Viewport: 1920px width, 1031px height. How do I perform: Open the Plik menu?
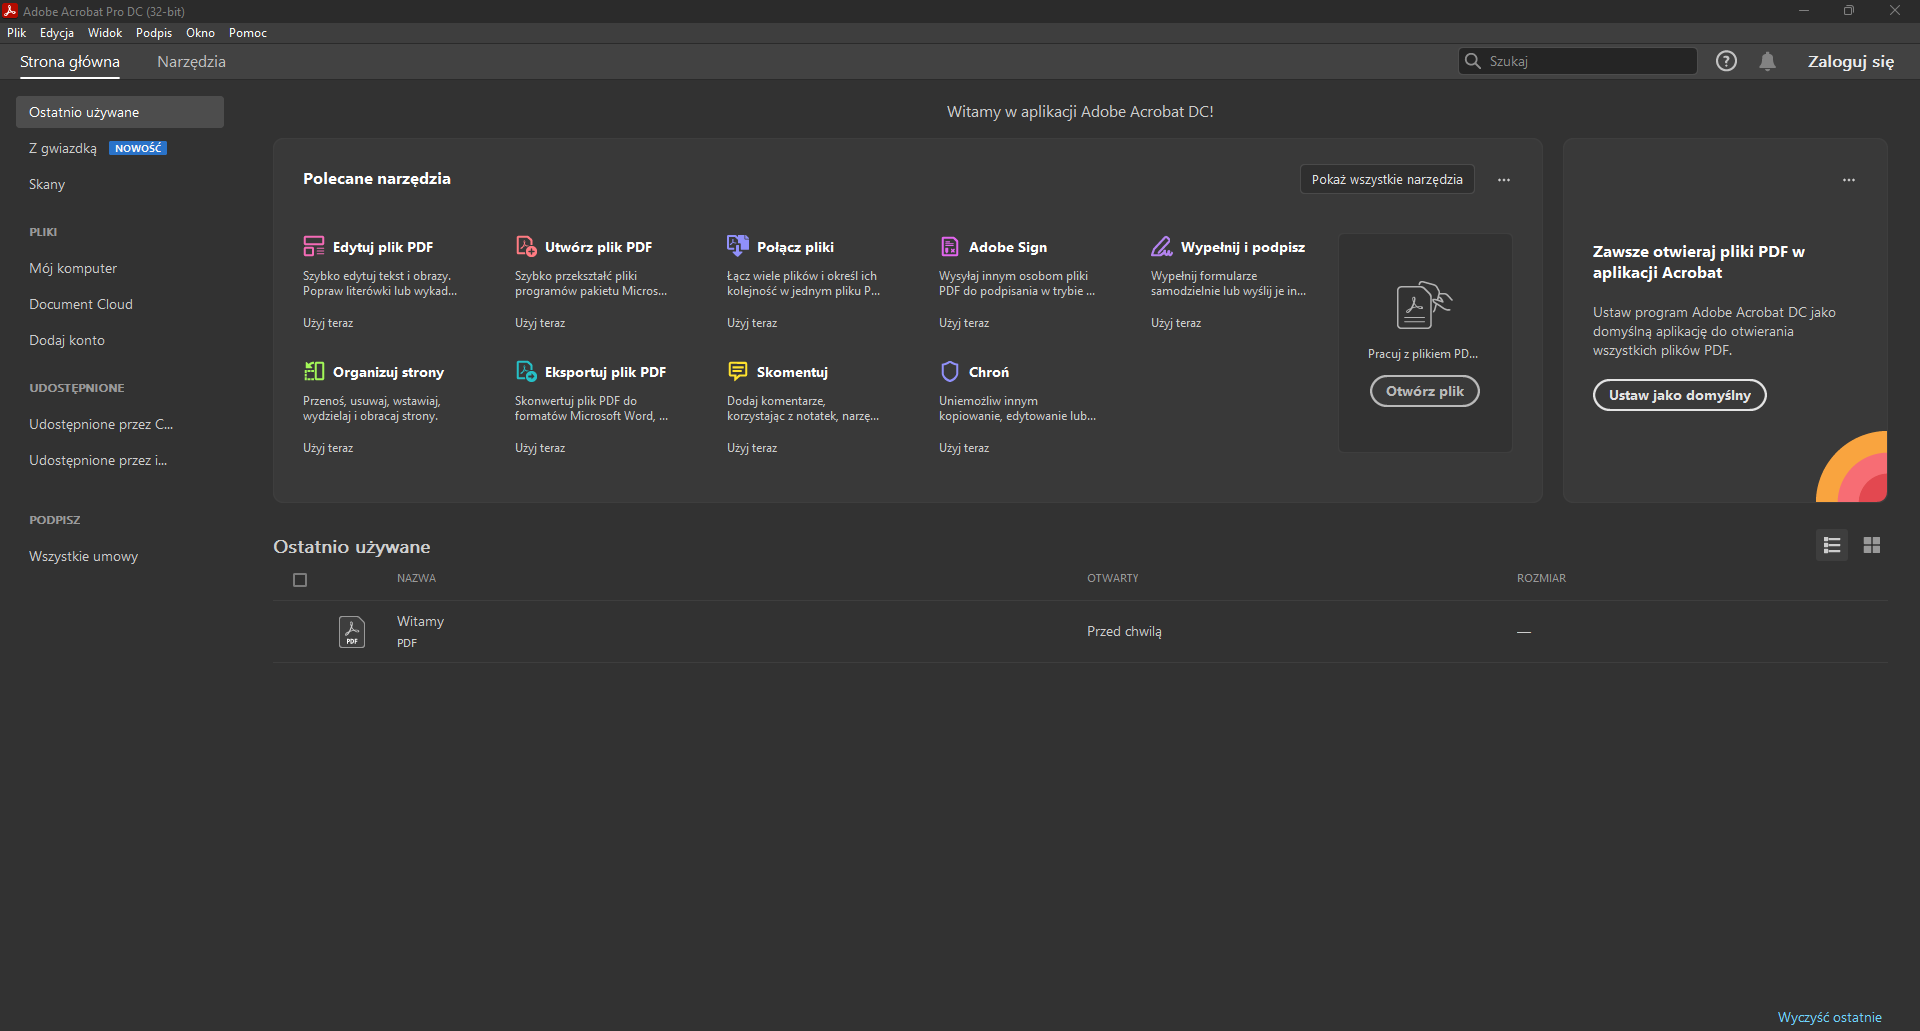point(17,33)
